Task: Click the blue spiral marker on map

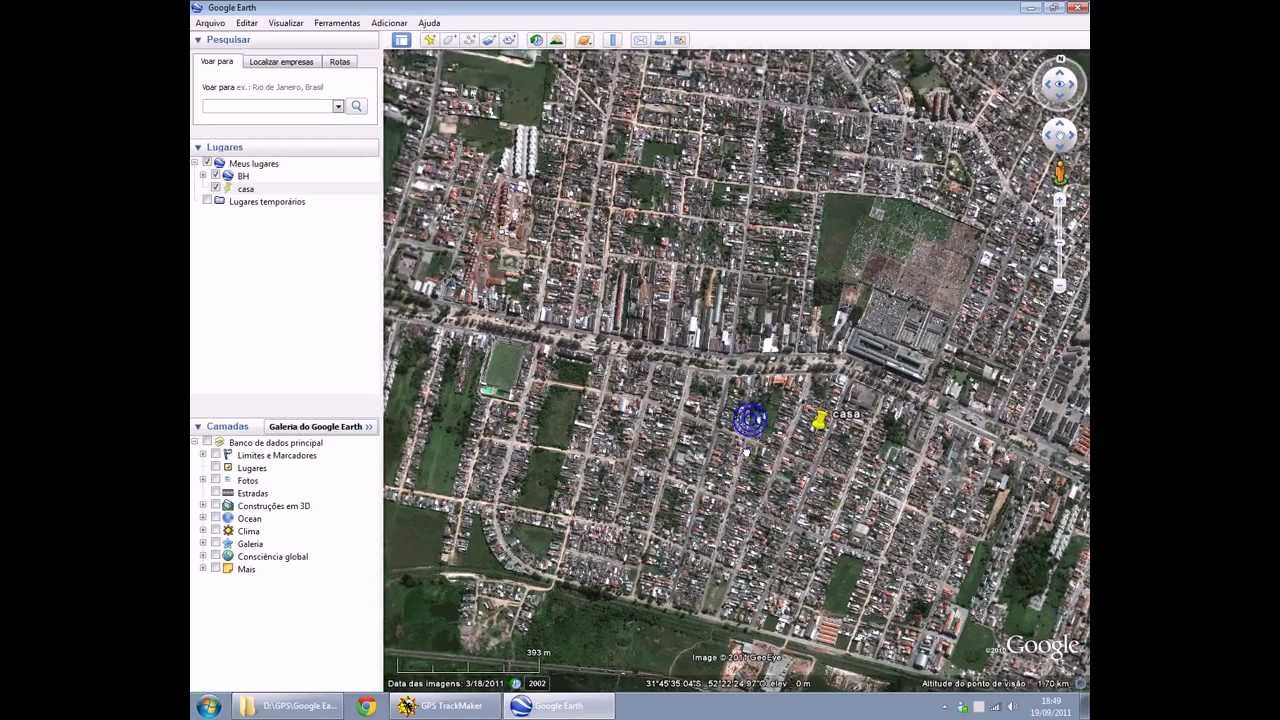Action: point(750,419)
